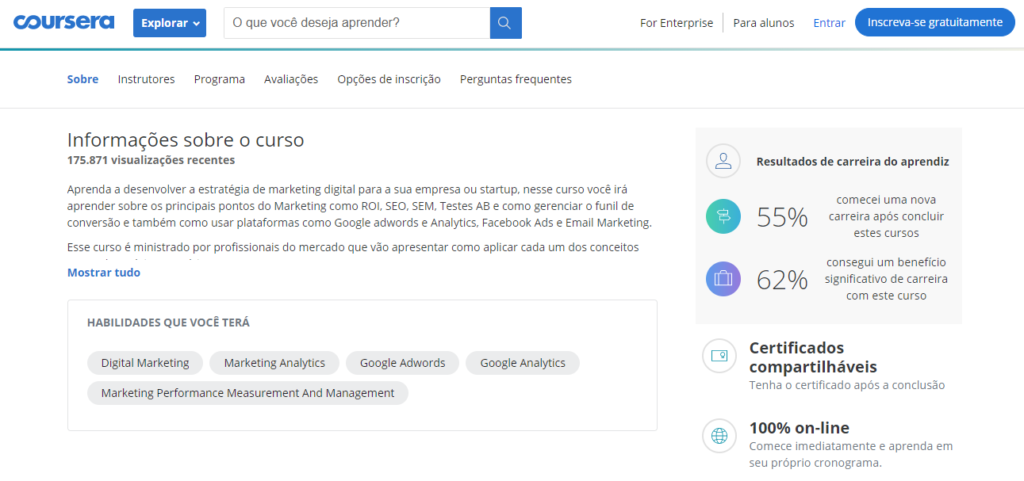
Task: Click 'consegui um benefício significativo' description text
Action: (886, 279)
